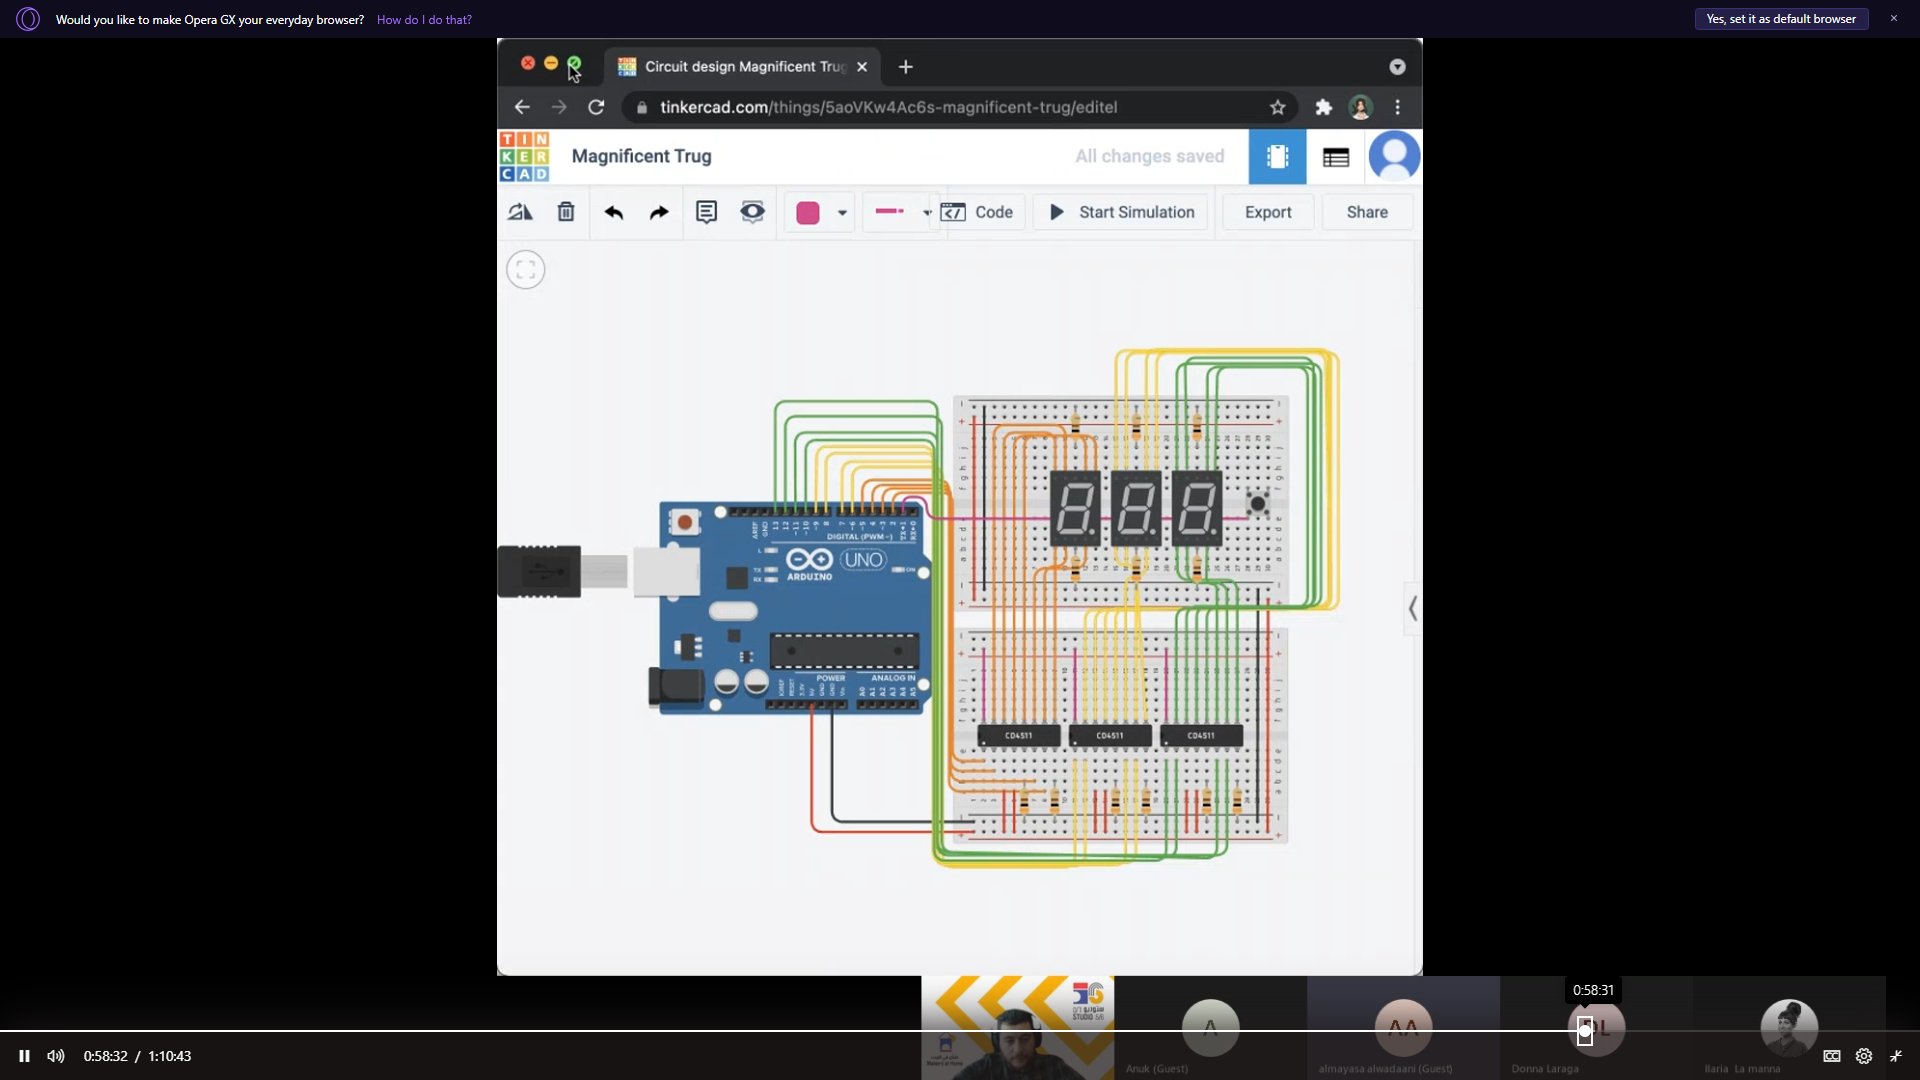The image size is (1920, 1080).
Task: Exit fullscreen video mode
Action: pyautogui.click(x=1896, y=1056)
